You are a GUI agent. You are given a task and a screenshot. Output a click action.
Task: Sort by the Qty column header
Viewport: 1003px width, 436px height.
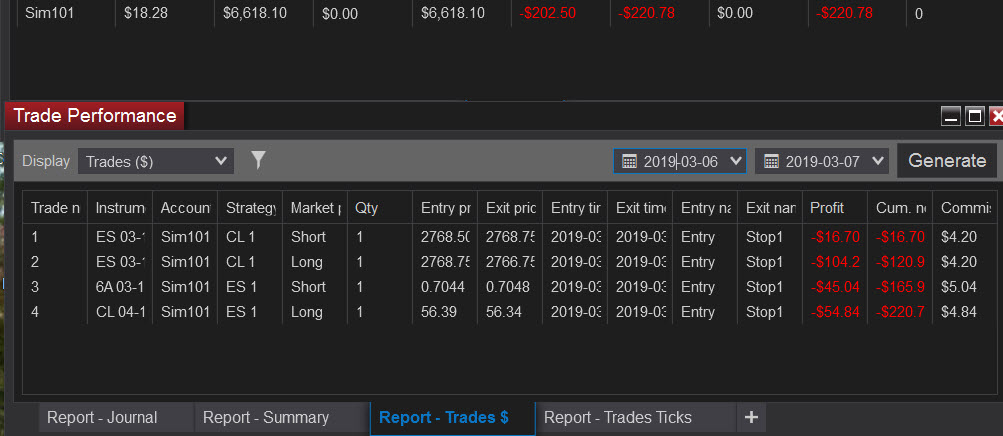(367, 208)
